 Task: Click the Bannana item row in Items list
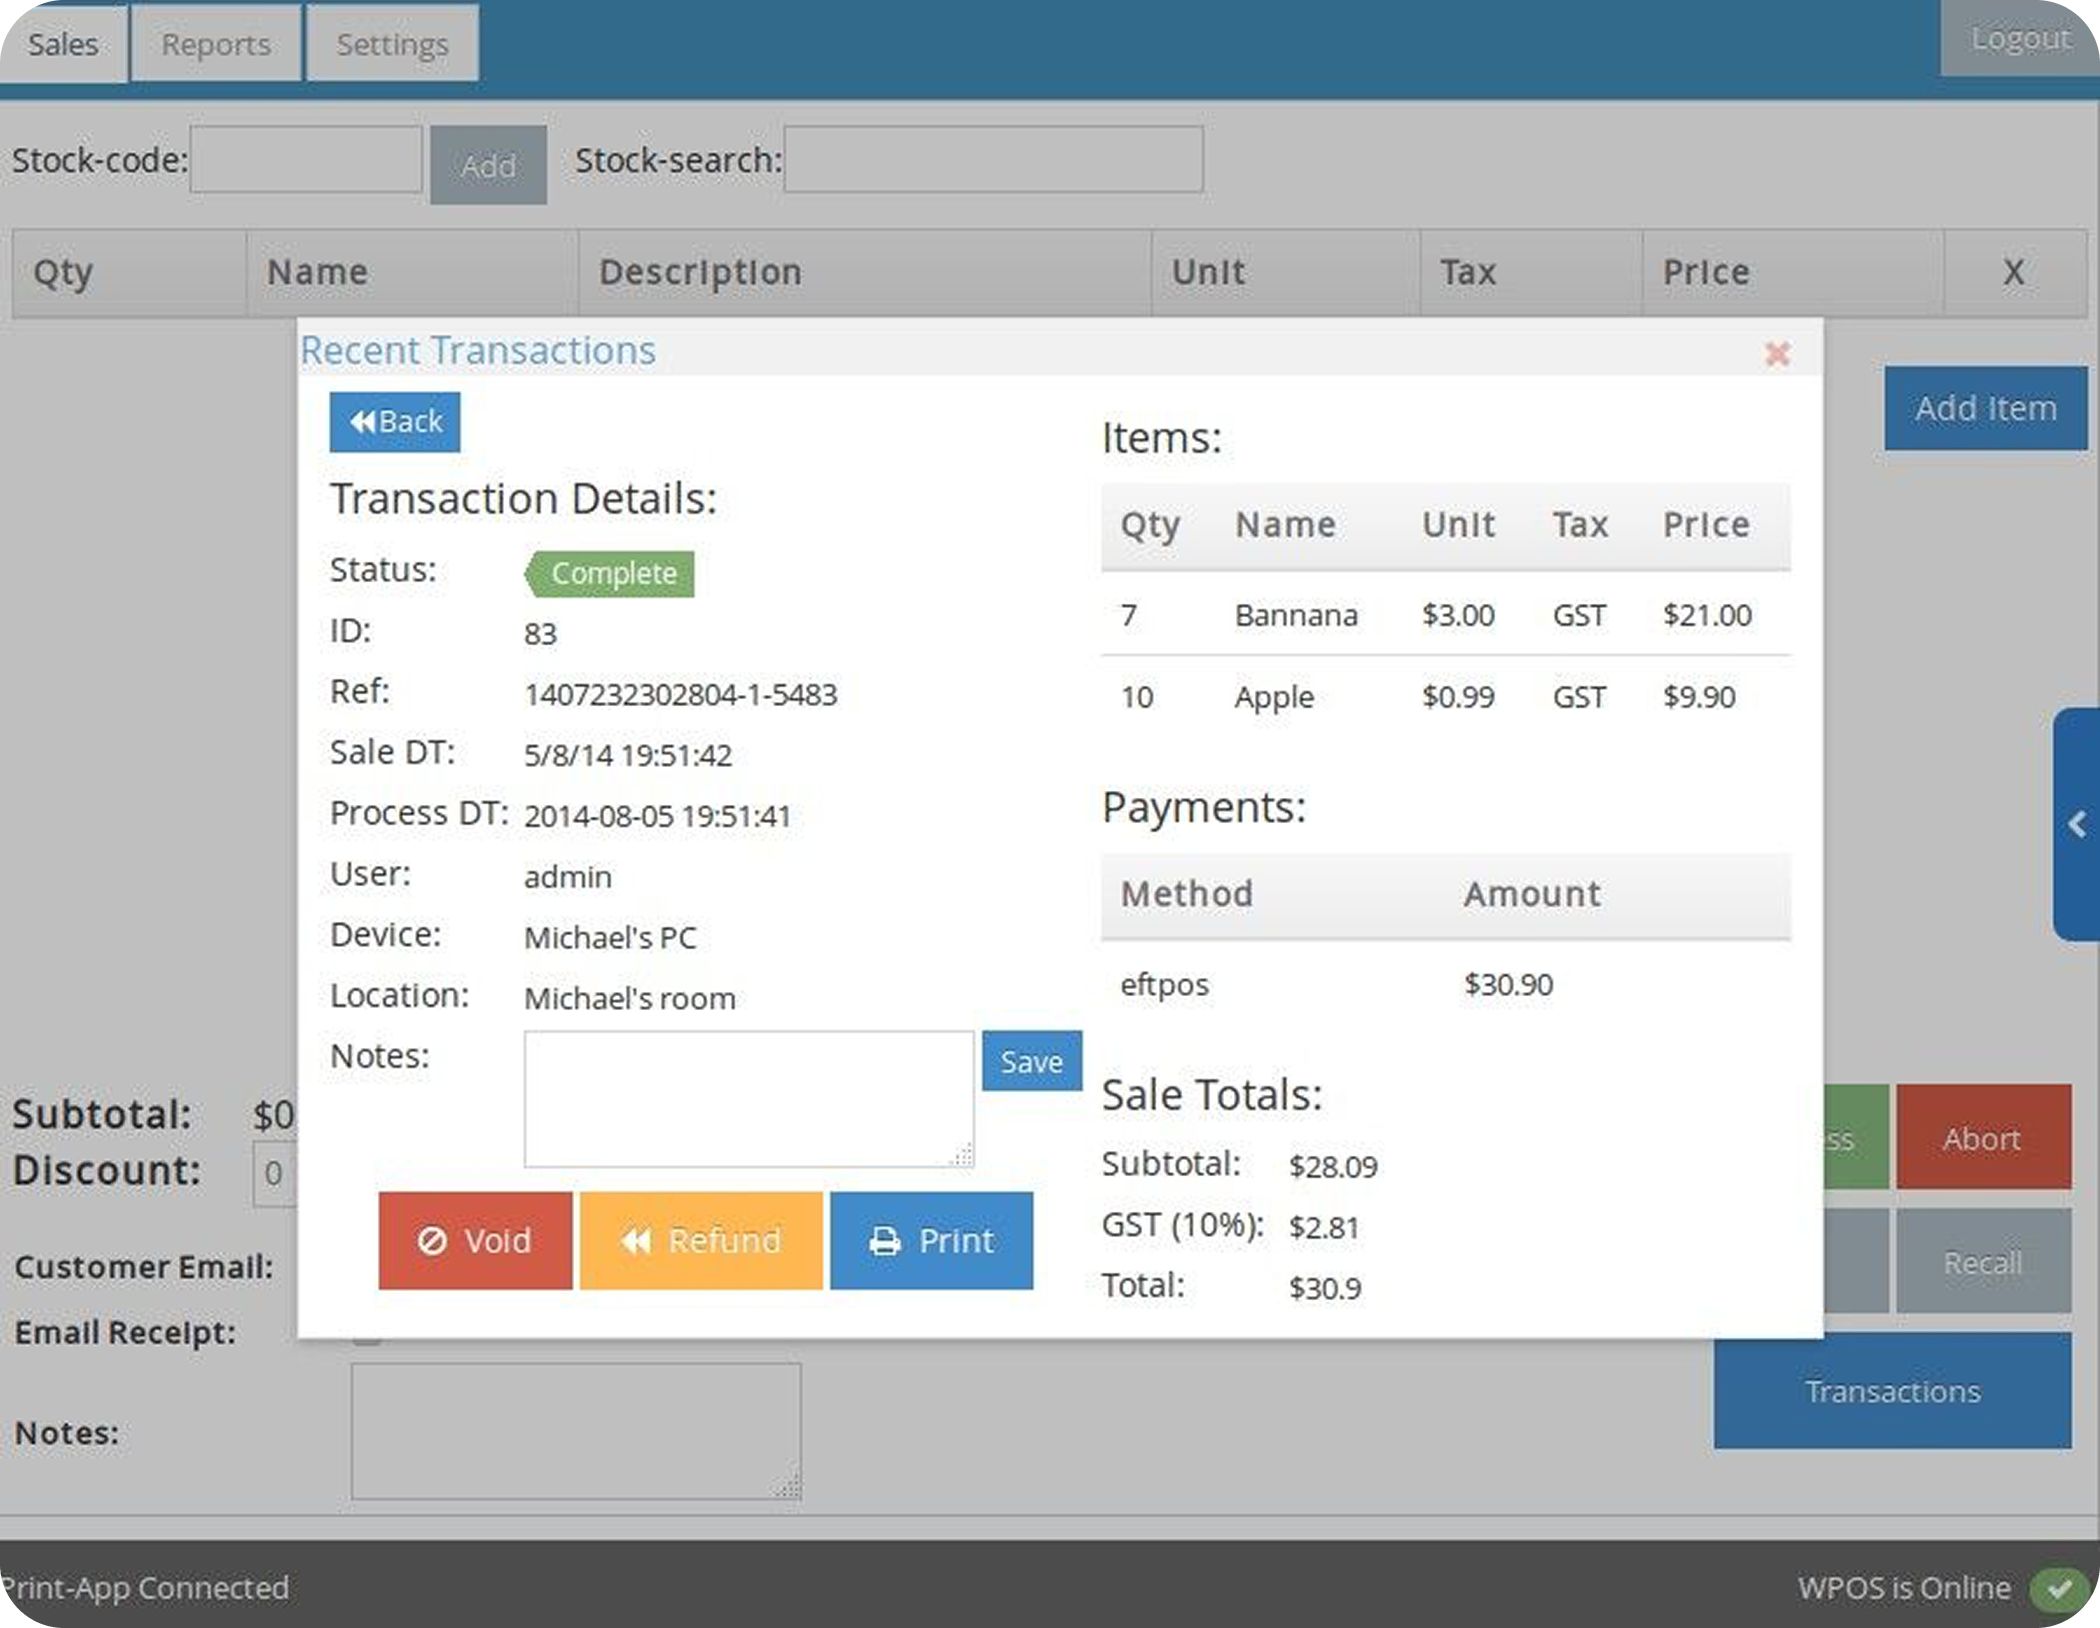tap(1297, 615)
